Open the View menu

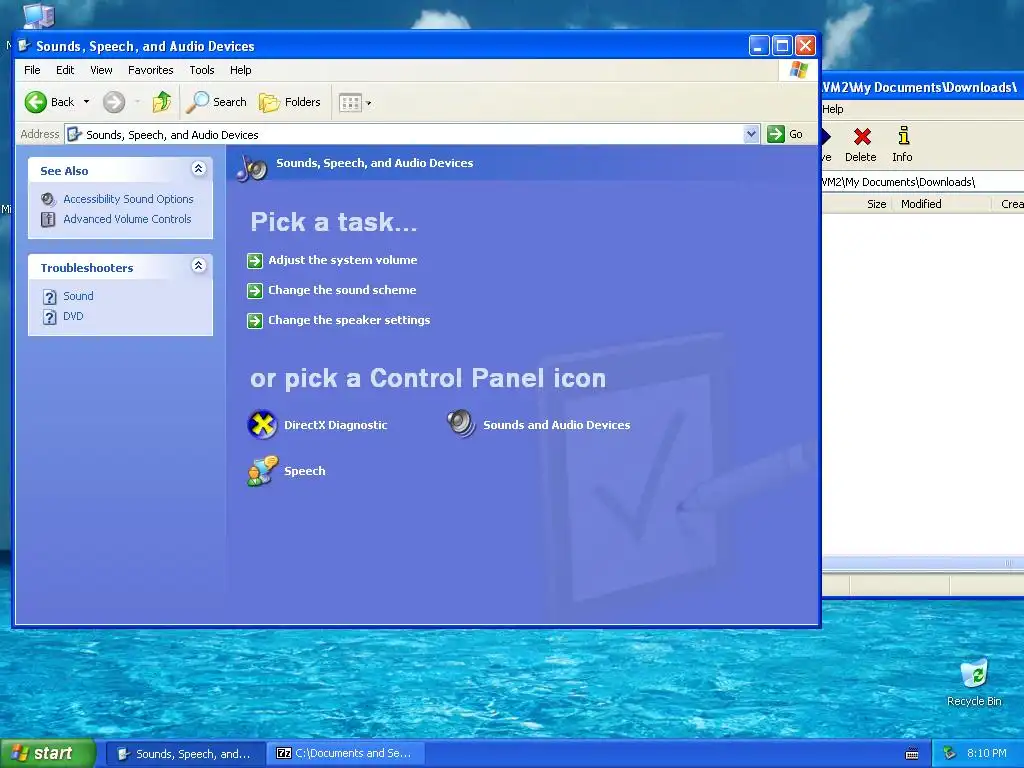click(x=101, y=70)
